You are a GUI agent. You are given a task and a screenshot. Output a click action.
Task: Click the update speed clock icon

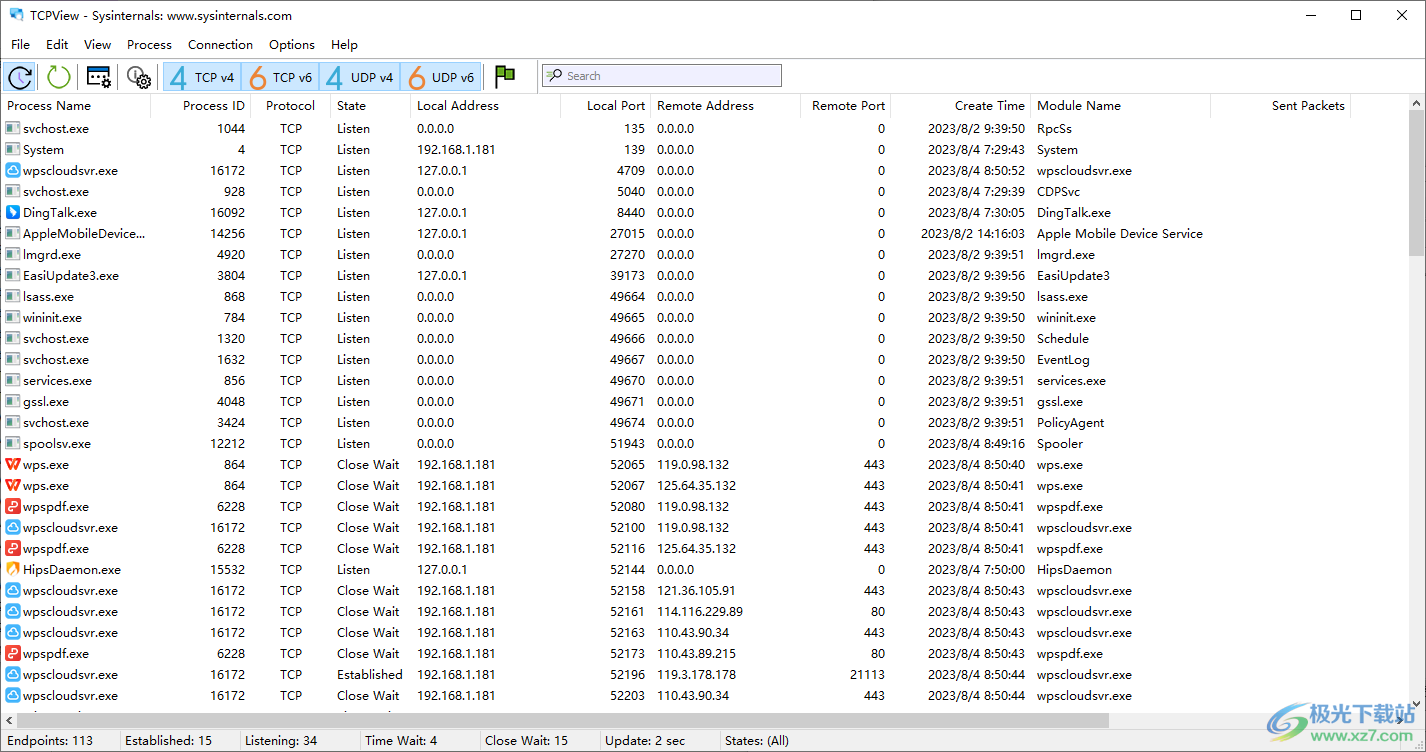20,77
